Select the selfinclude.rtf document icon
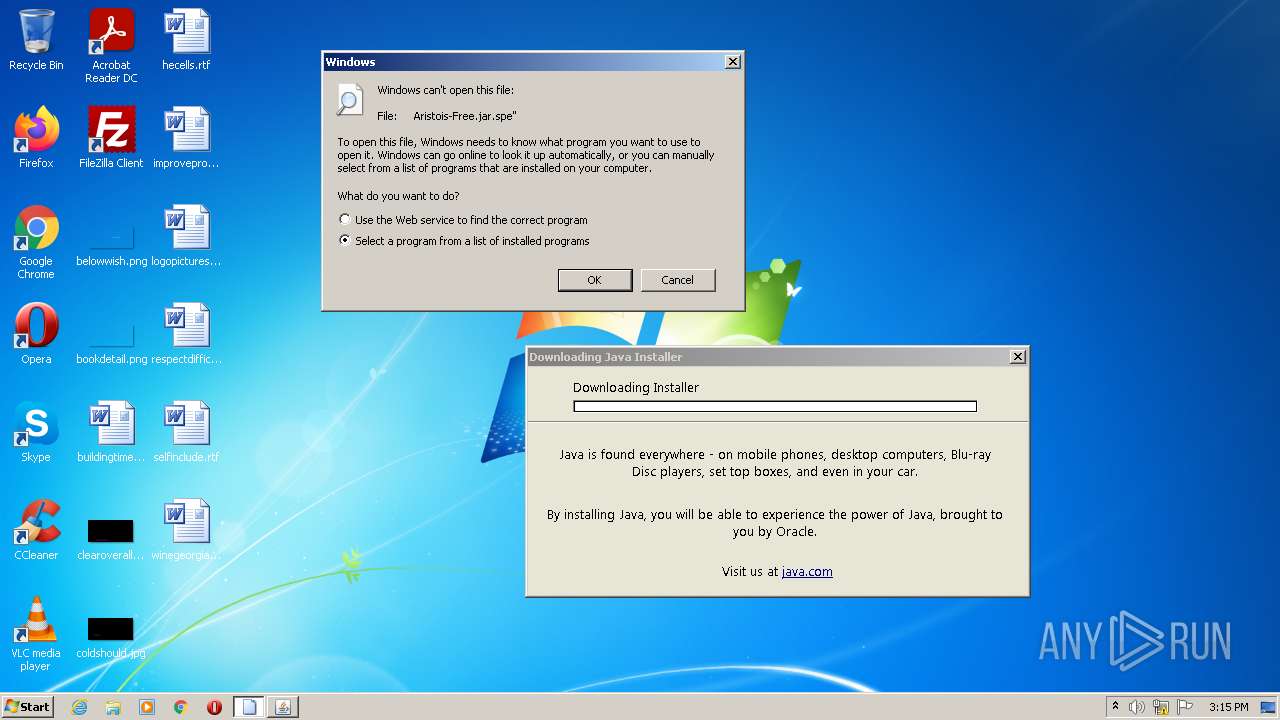This screenshot has width=1280, height=720. pos(186,432)
